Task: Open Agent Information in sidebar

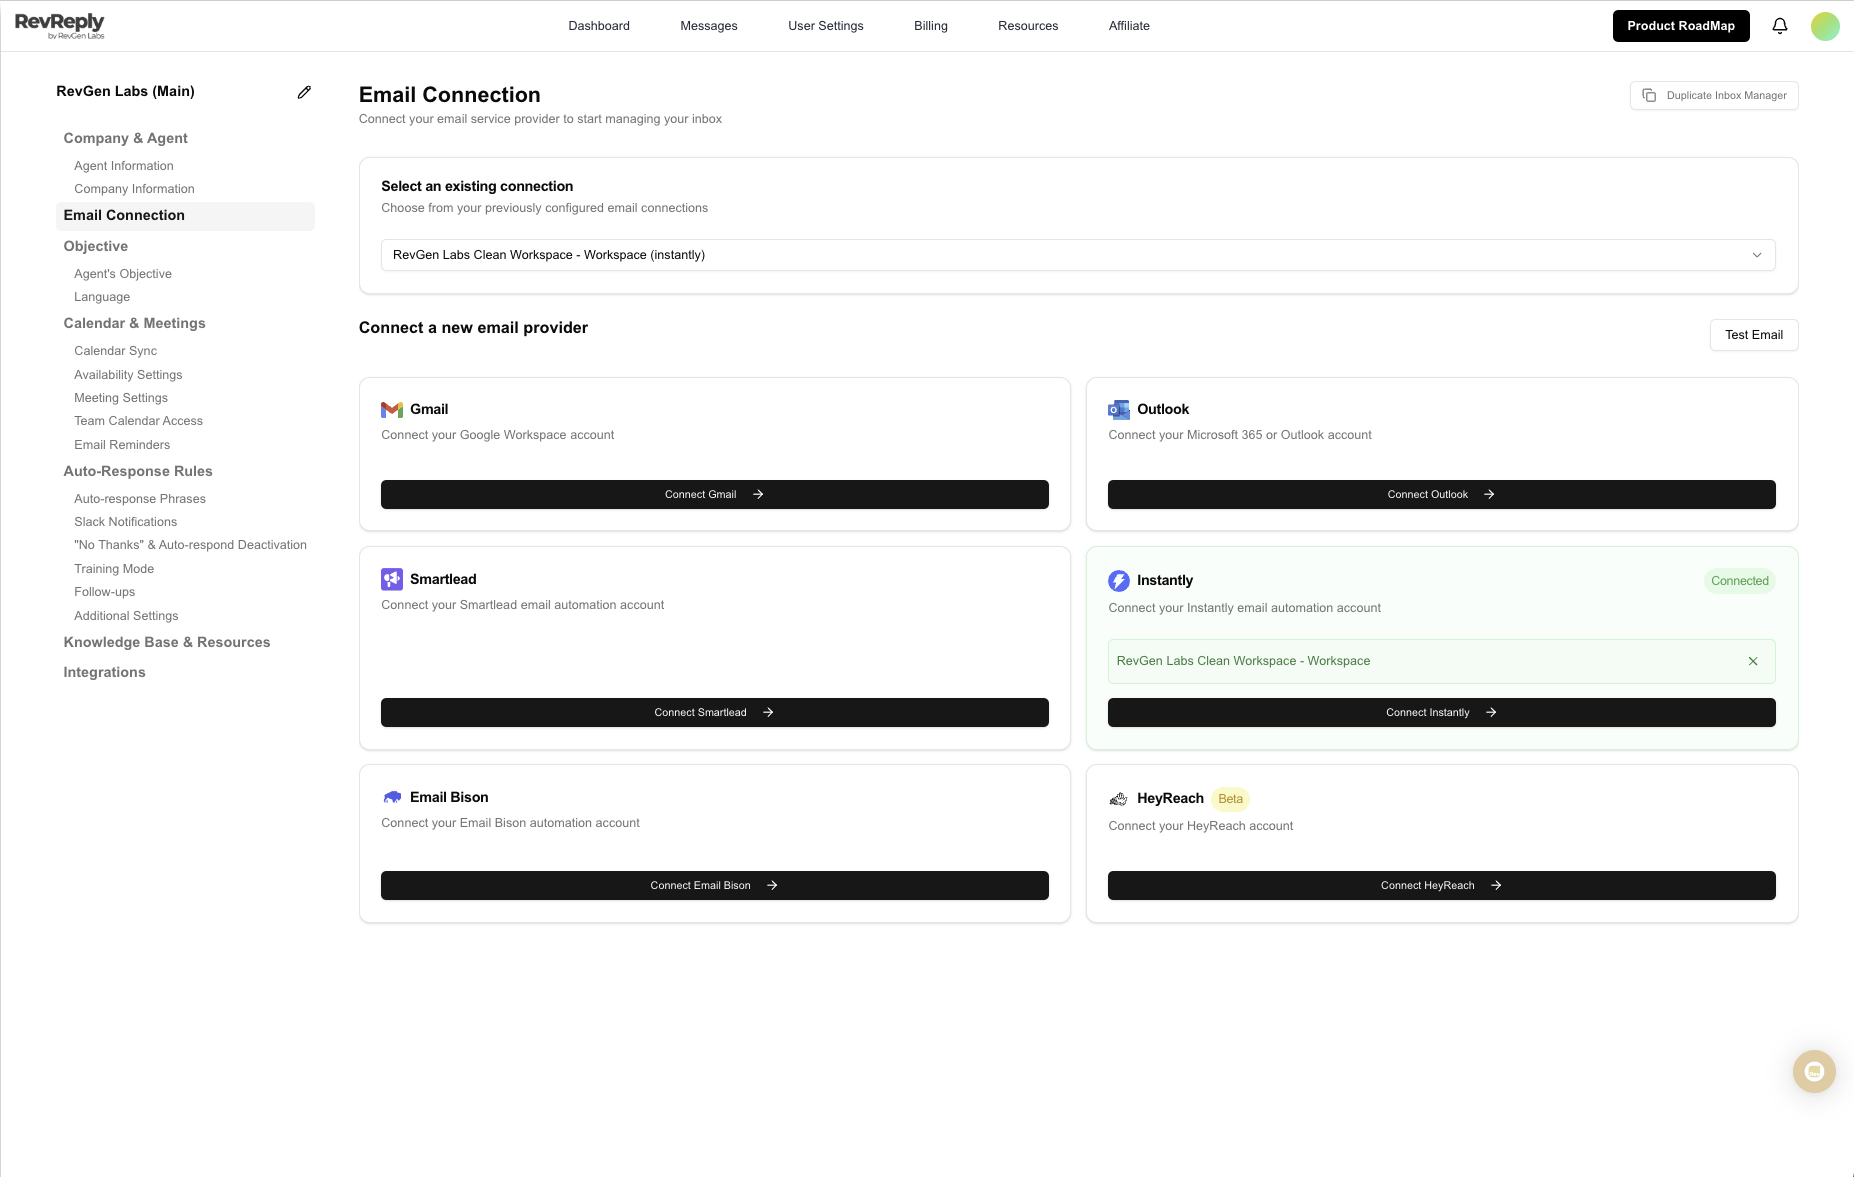Action: click(x=124, y=166)
